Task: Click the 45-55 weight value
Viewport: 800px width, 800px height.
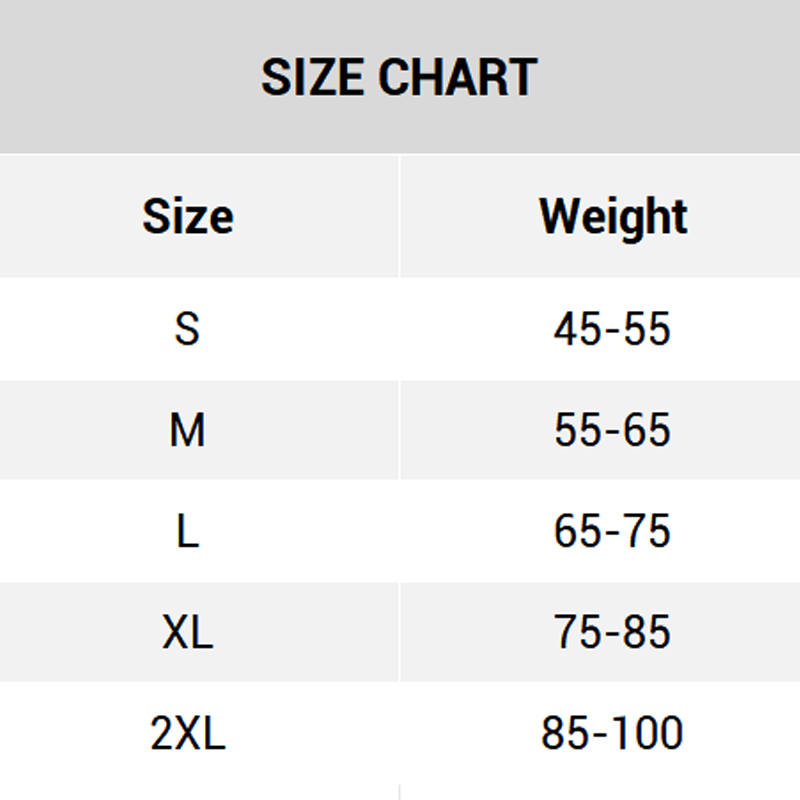Action: point(612,329)
